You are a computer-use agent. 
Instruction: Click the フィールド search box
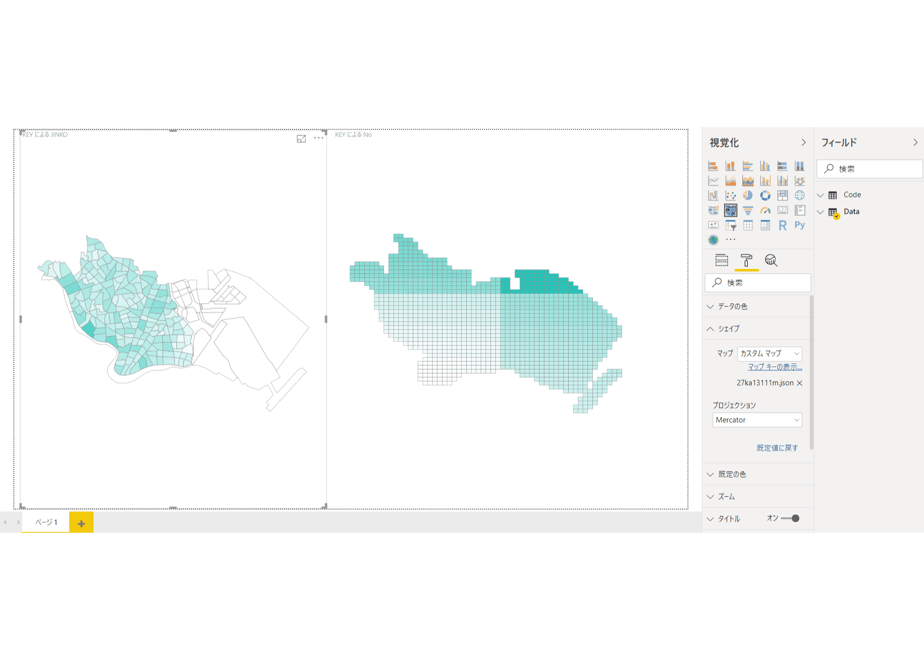coord(870,169)
